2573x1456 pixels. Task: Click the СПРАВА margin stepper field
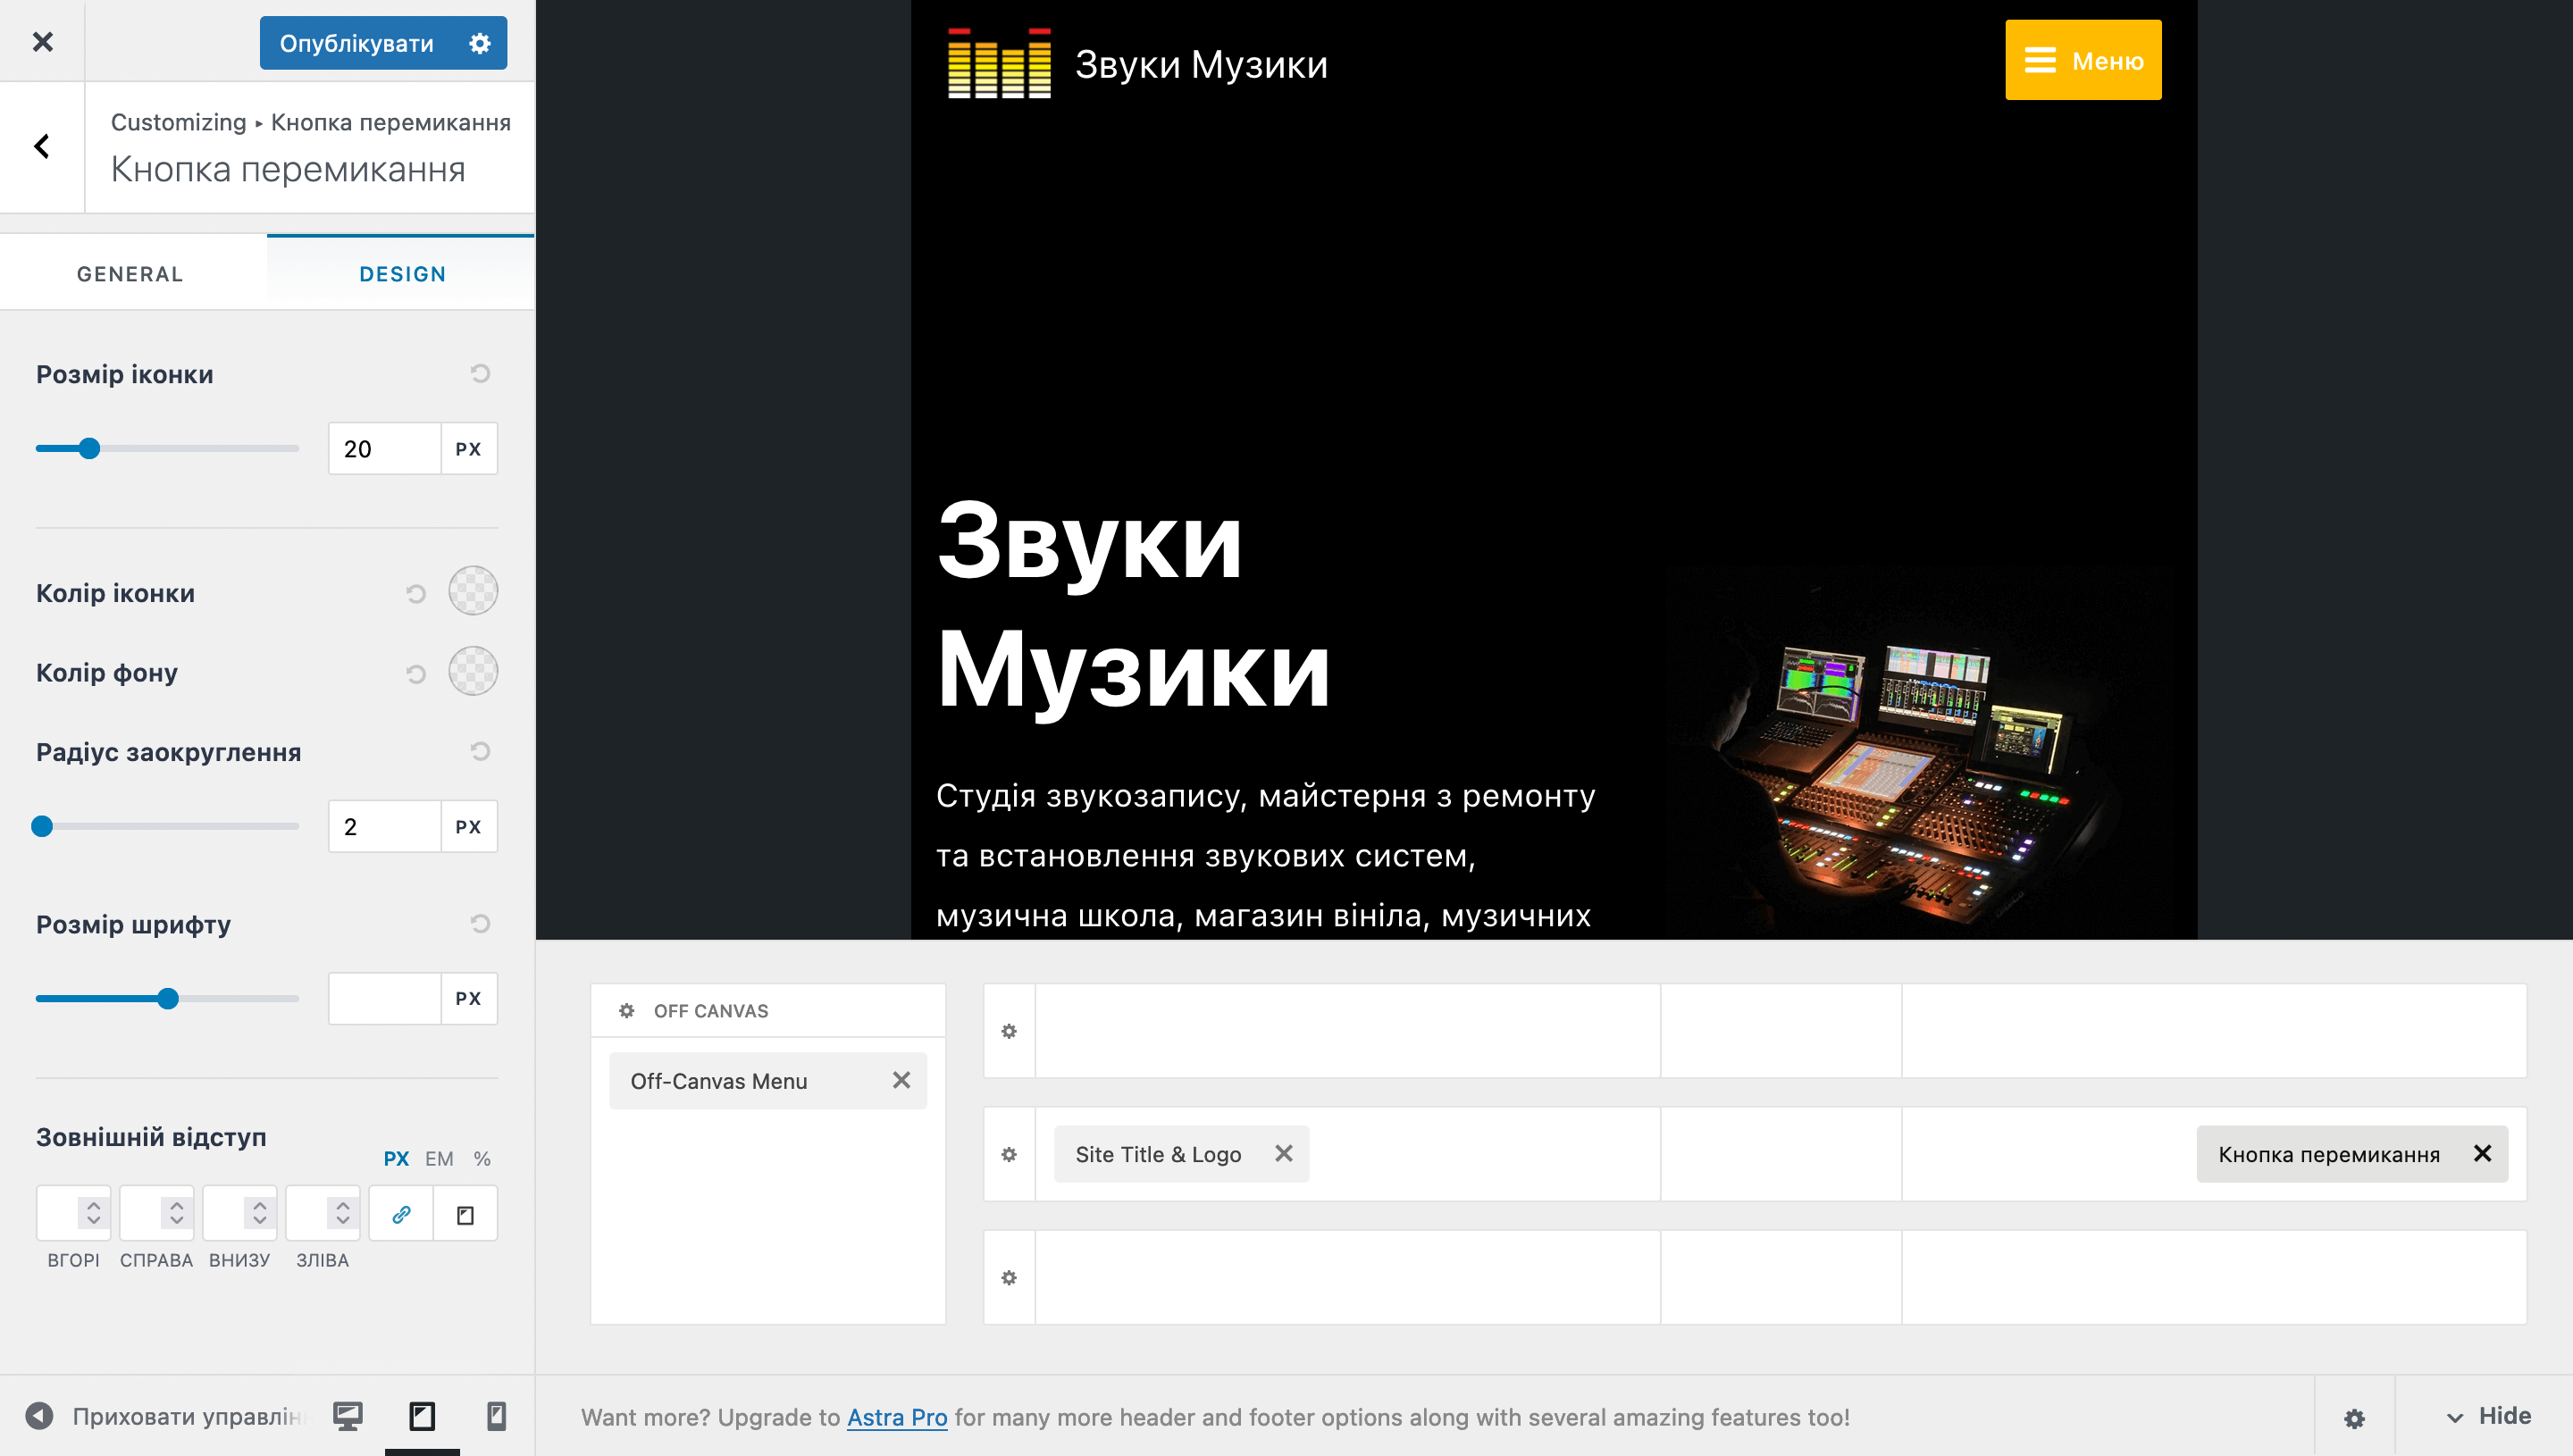[x=156, y=1213]
